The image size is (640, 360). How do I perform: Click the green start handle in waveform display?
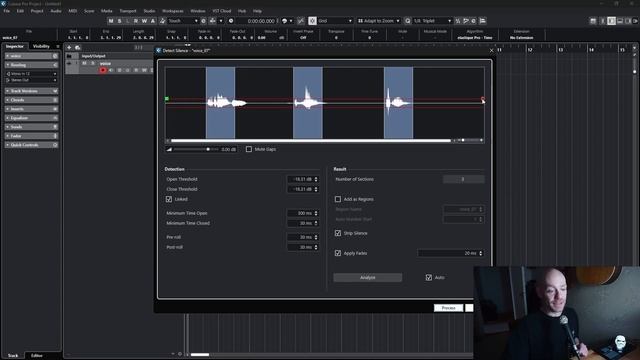167,99
